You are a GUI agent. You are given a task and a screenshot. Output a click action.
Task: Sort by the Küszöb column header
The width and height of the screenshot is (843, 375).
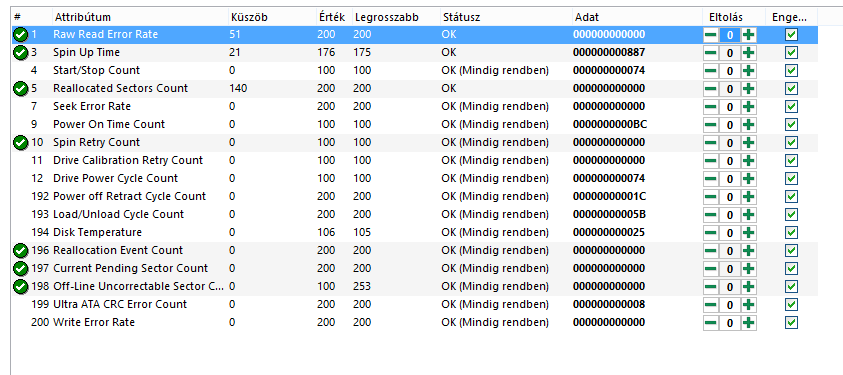(272, 17)
